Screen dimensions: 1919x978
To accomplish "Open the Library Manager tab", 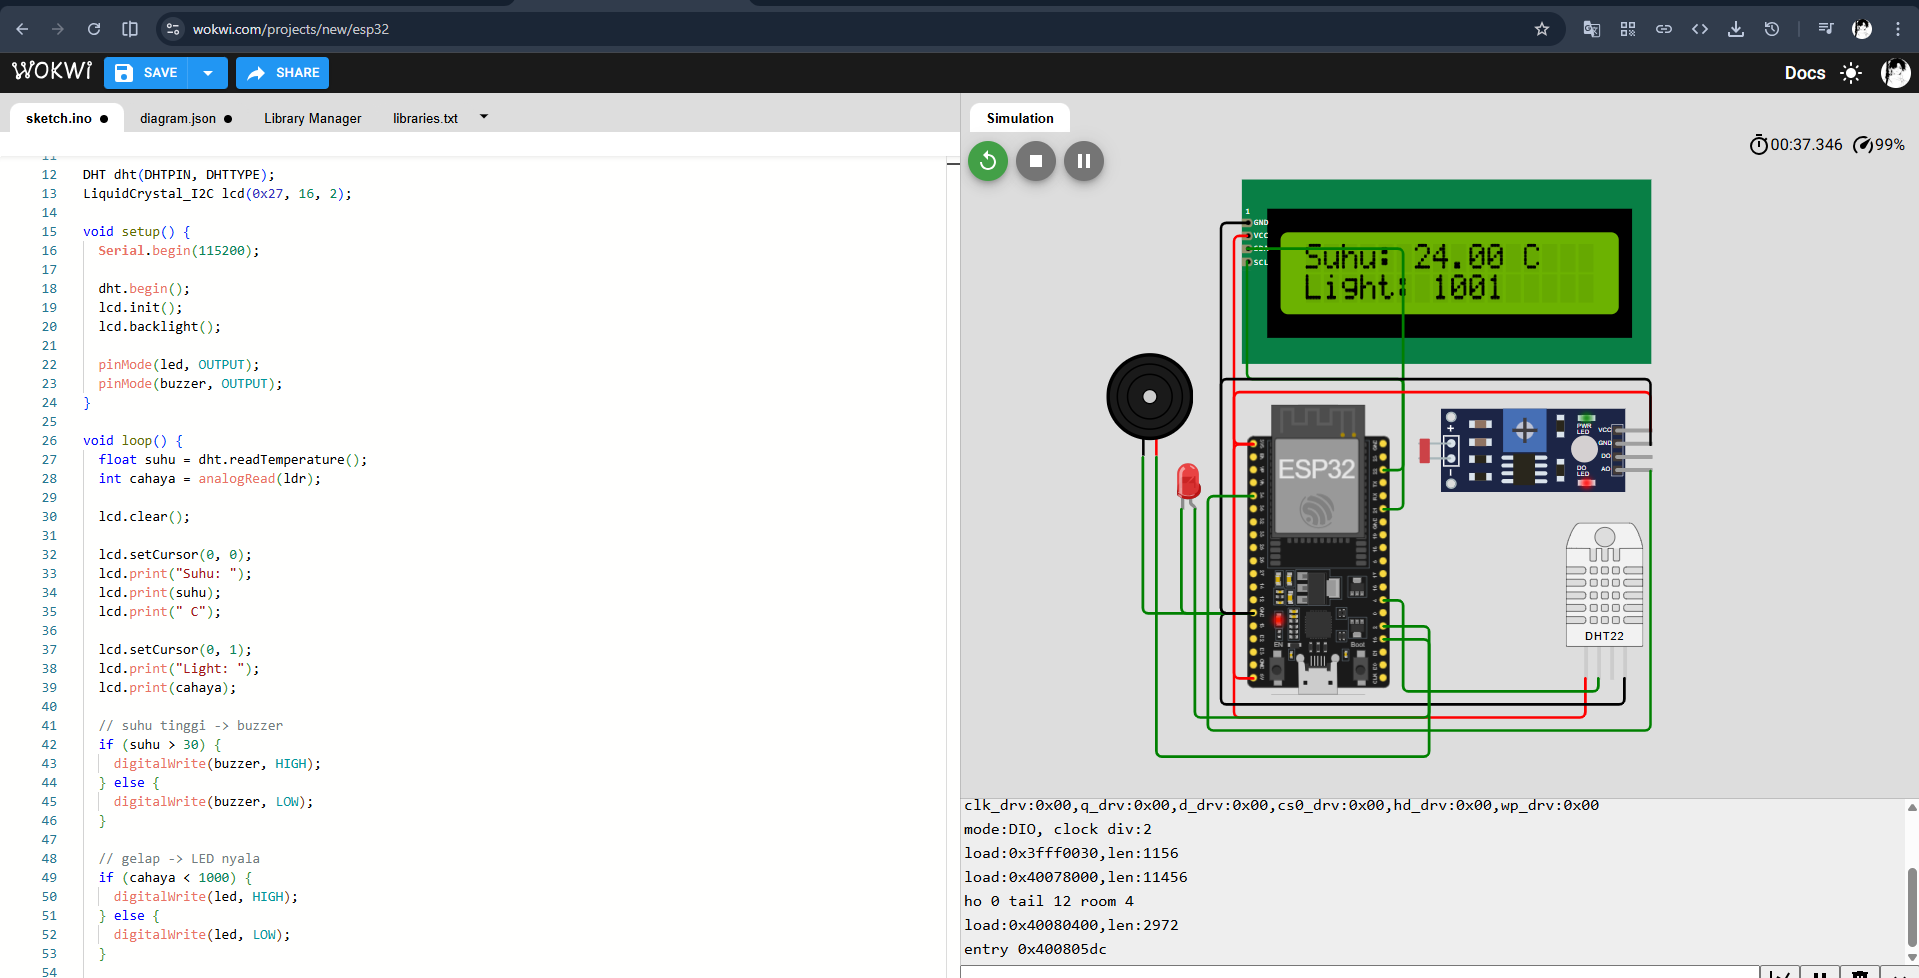I will point(313,118).
